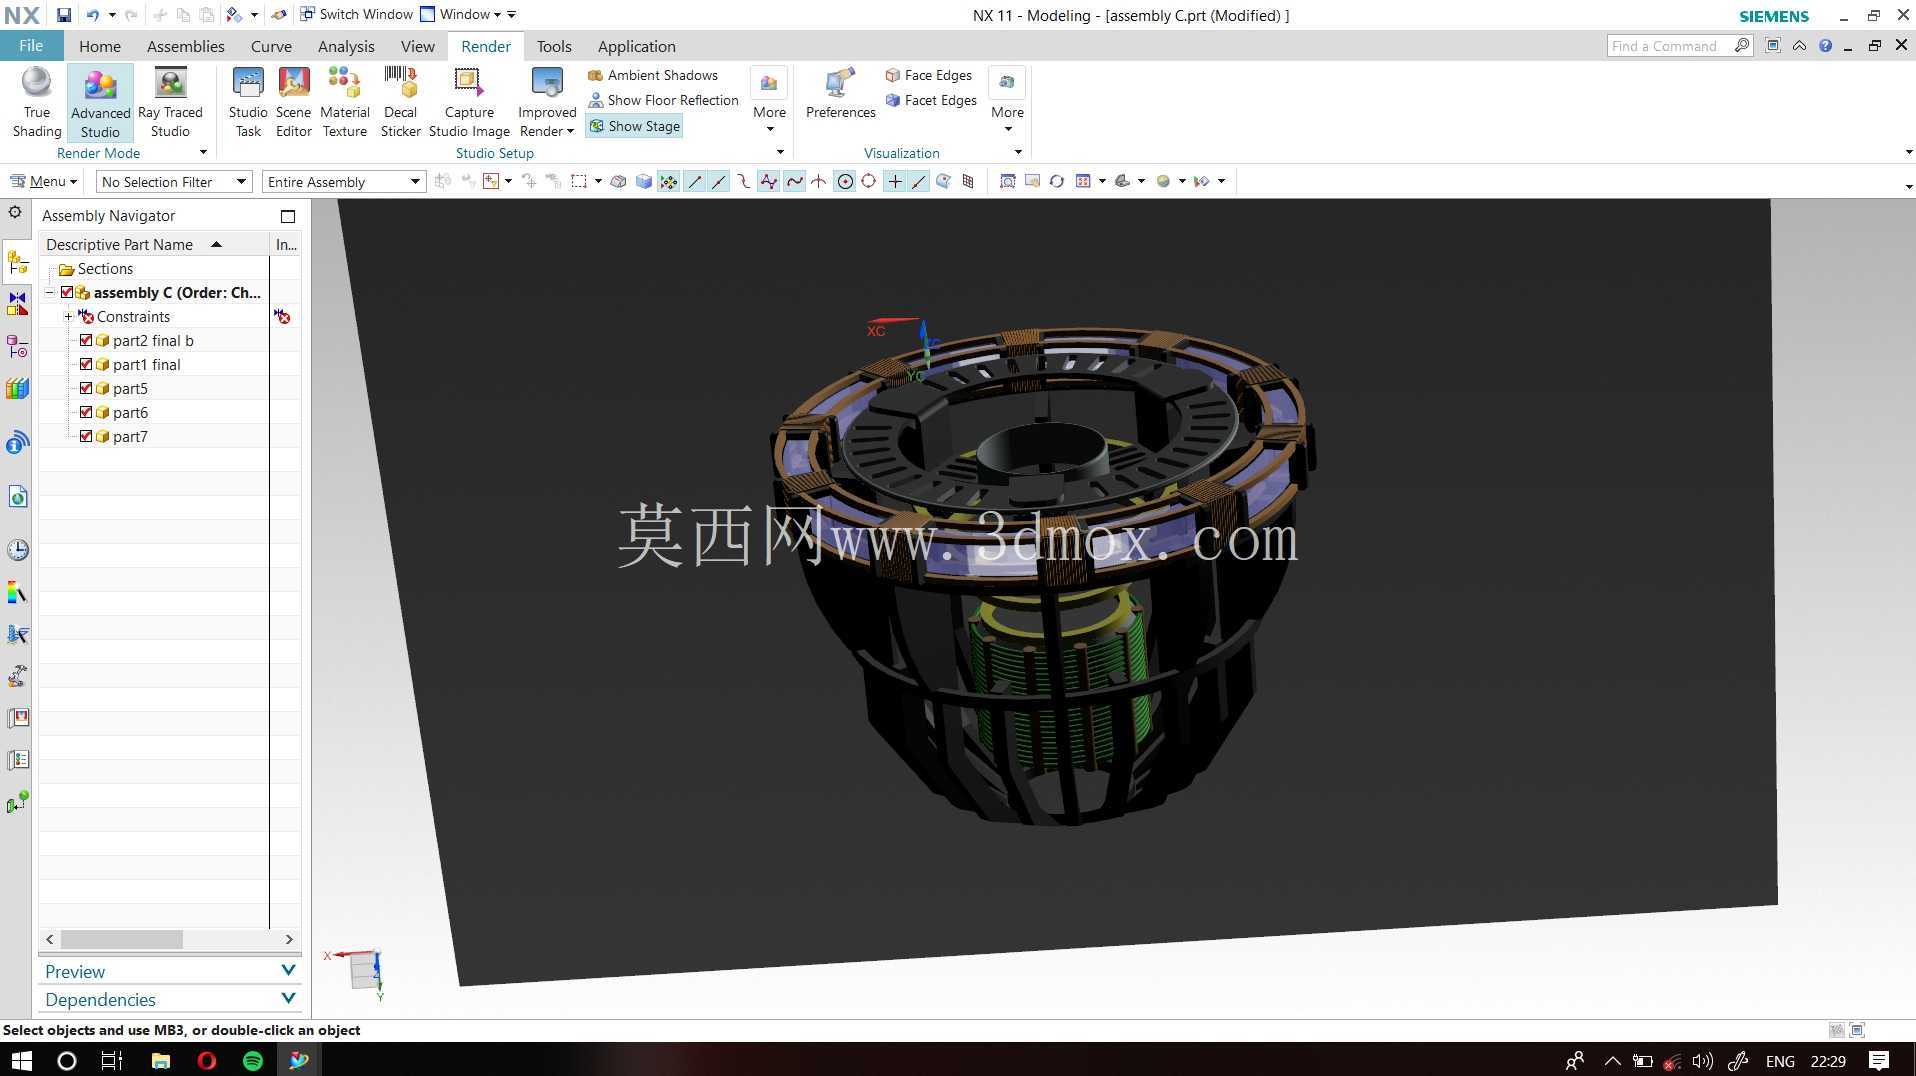The image size is (1916, 1076).
Task: Click in the Find a Command field
Action: point(1671,46)
